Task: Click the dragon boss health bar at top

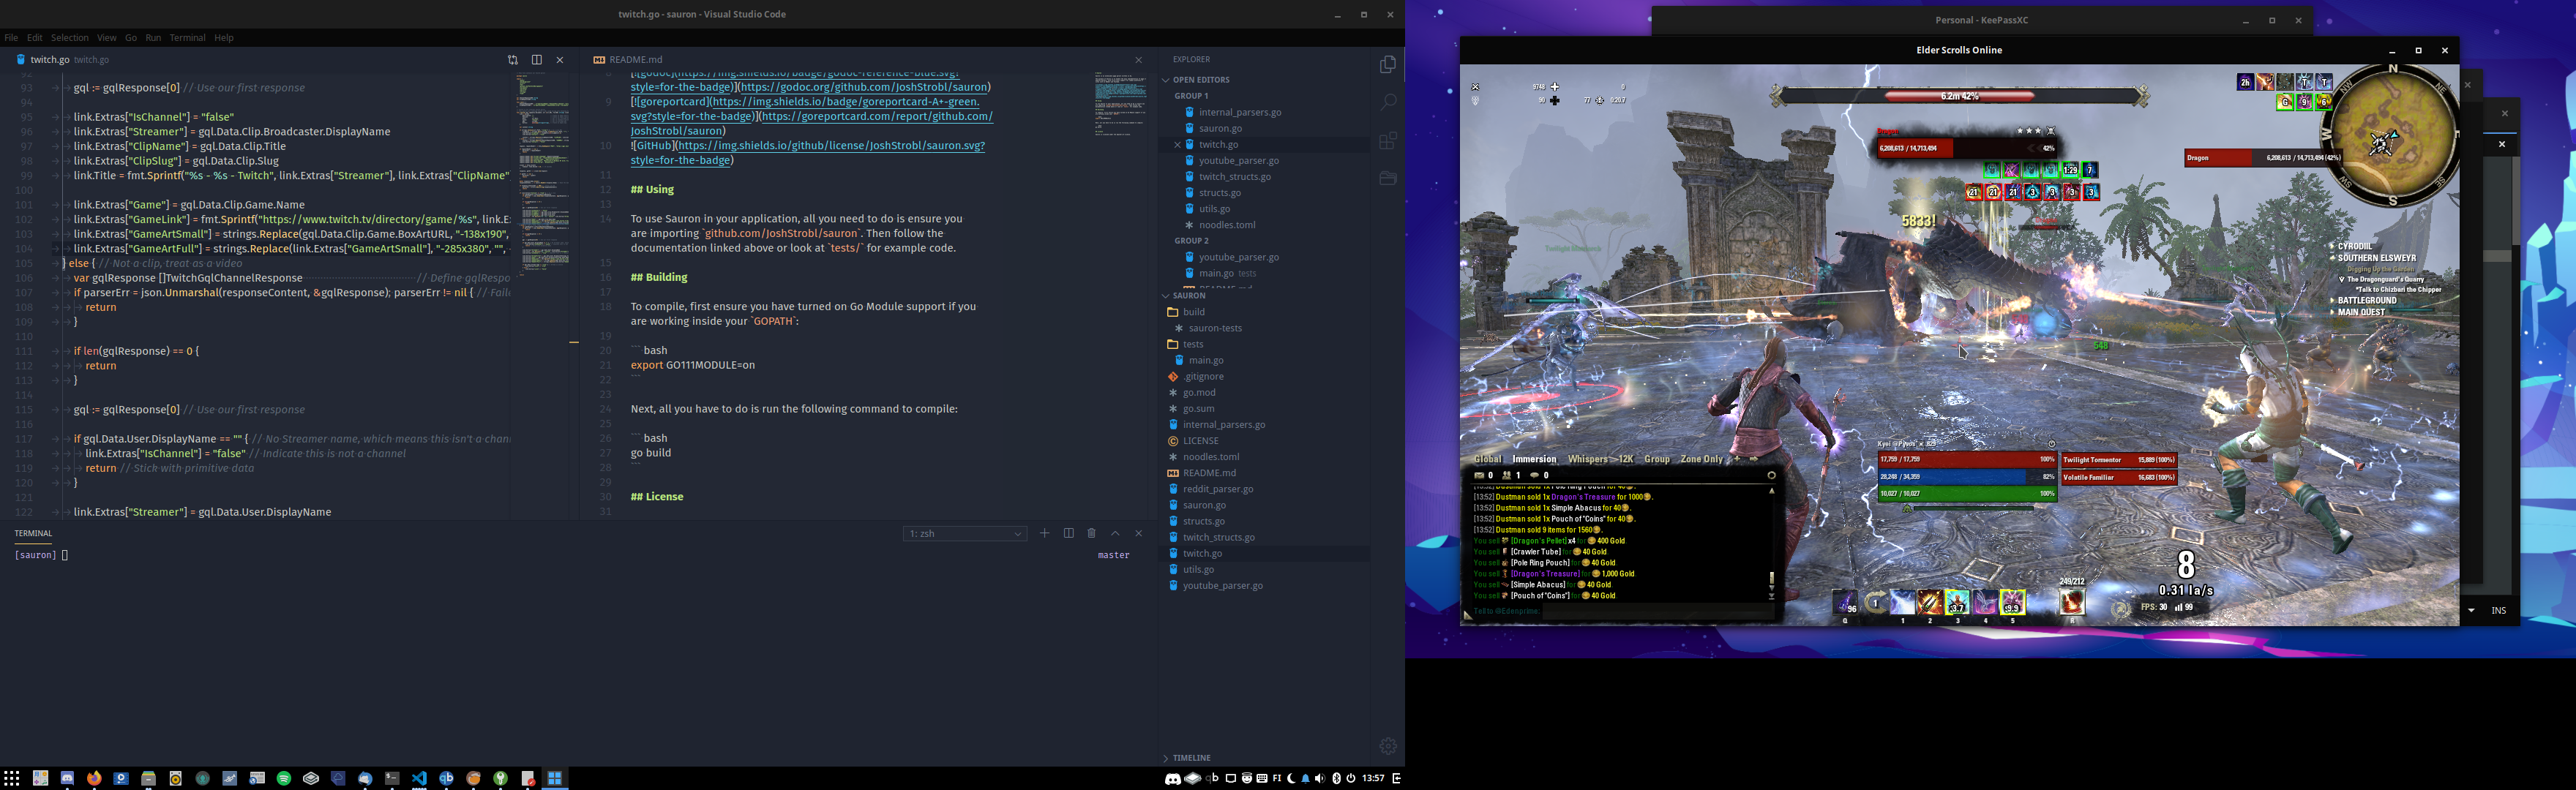Action: tap(1959, 96)
